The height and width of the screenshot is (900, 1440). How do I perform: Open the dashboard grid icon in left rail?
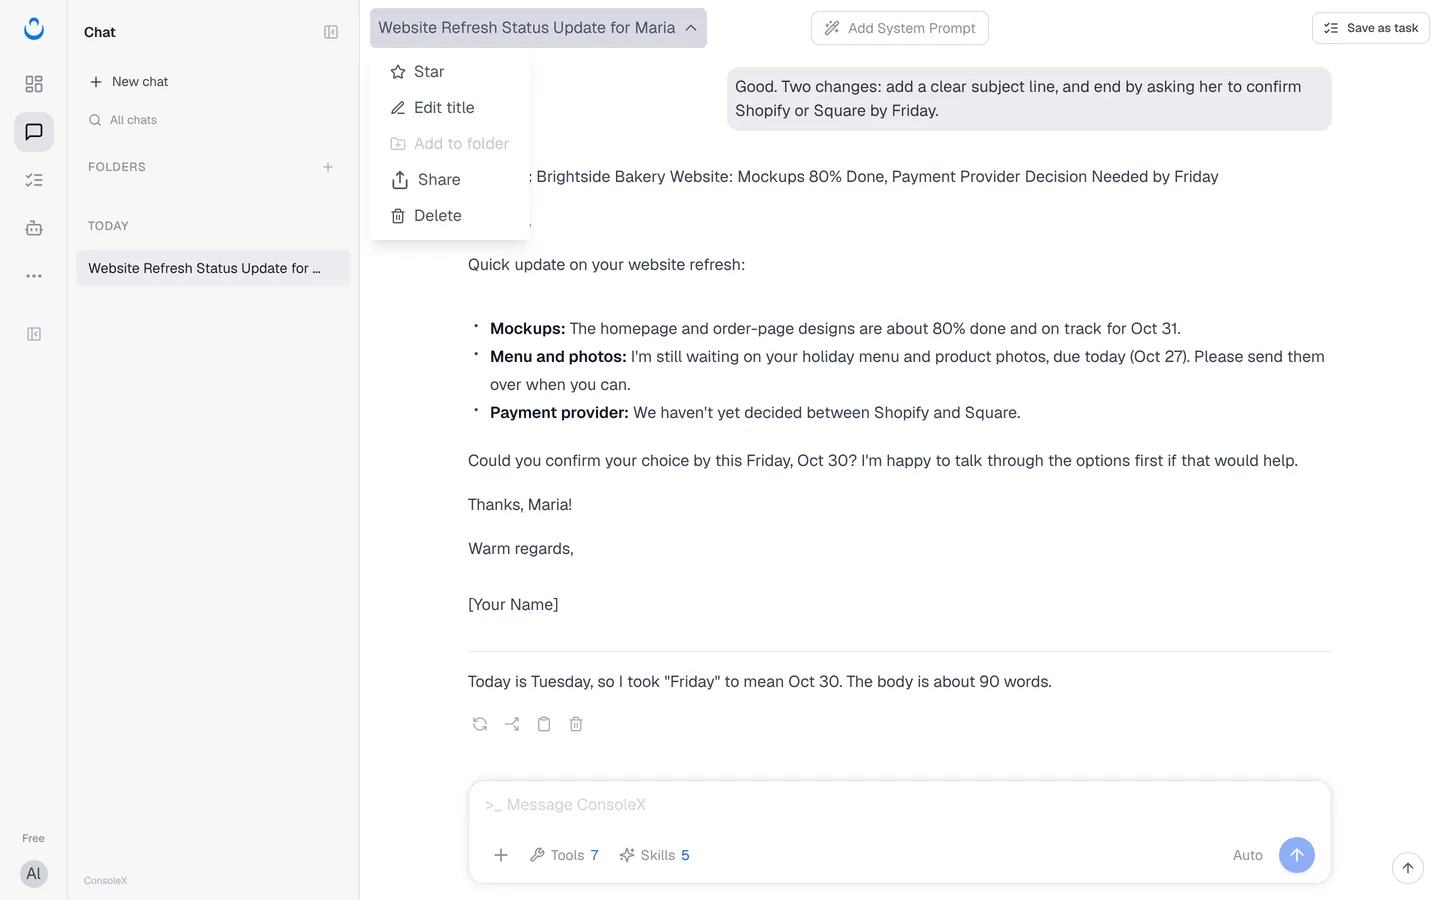click(34, 84)
